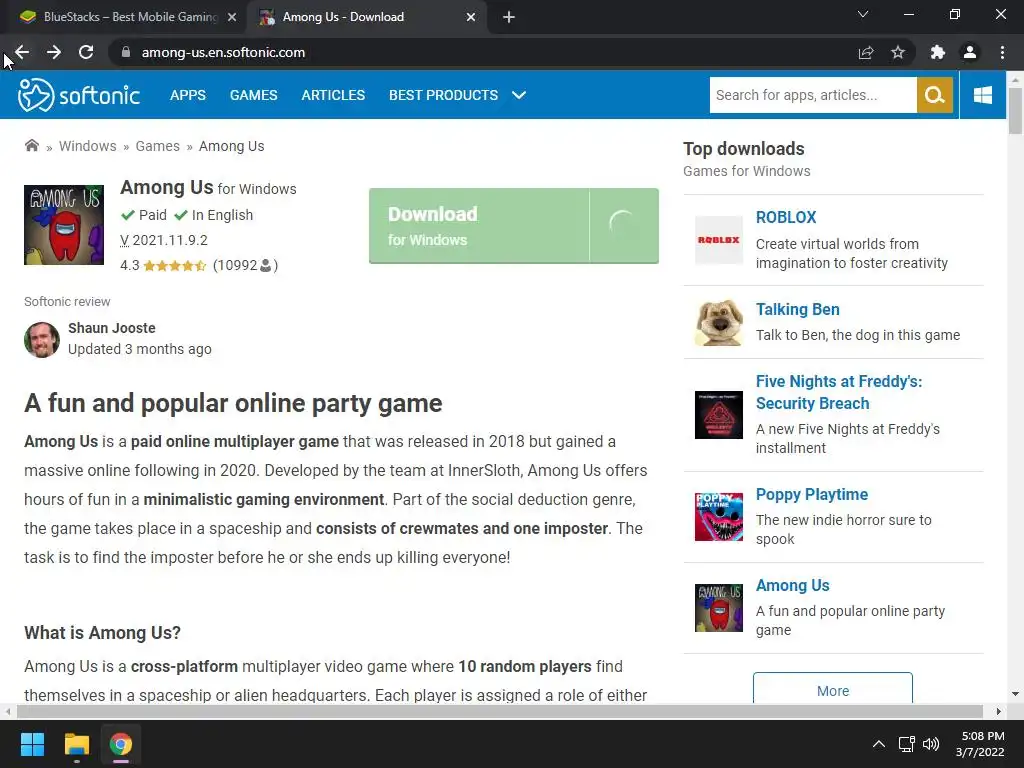Screen dimensions: 1024x768
Task: Open the volume icon in system tray
Action: [x=931, y=744]
